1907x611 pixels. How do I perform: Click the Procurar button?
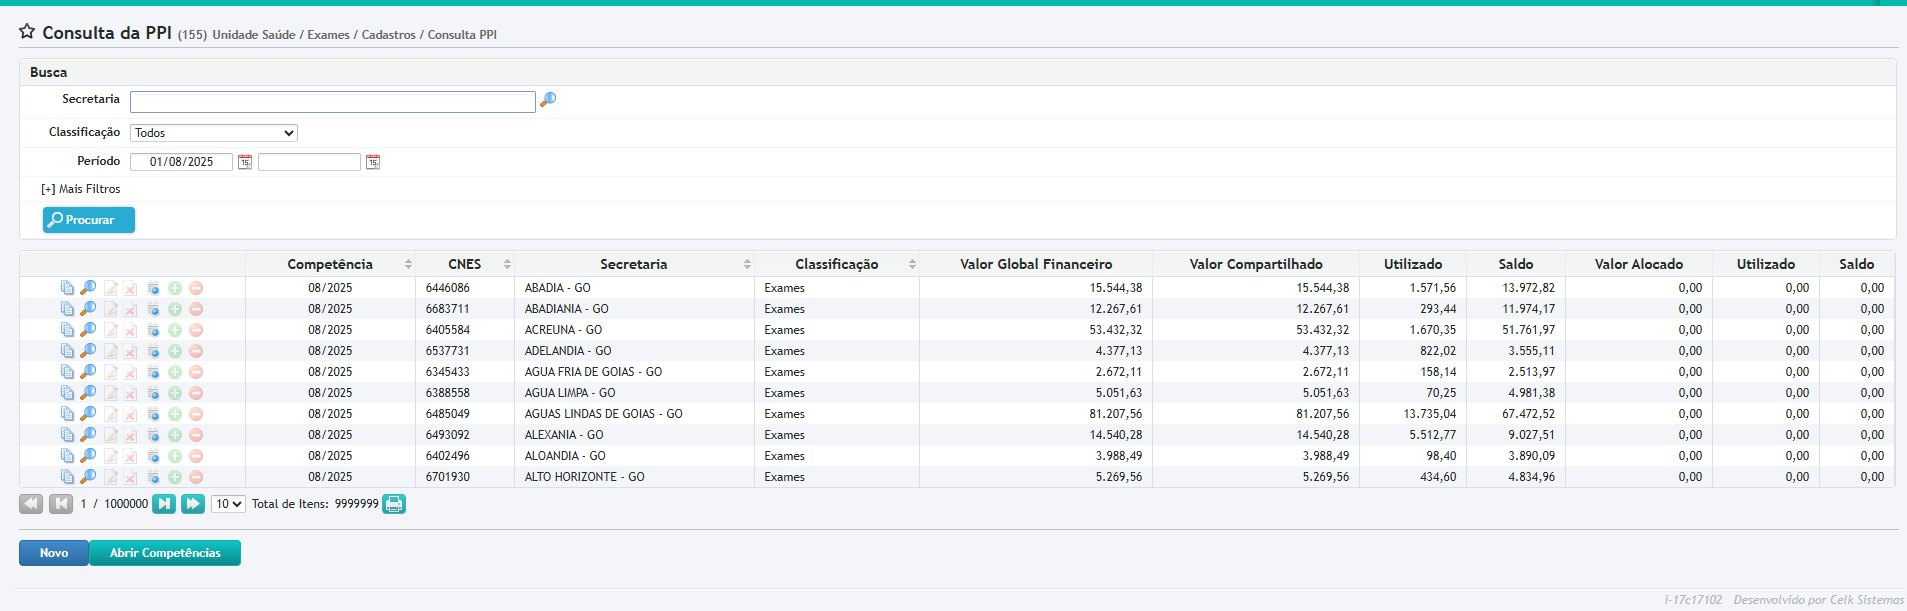(x=89, y=220)
